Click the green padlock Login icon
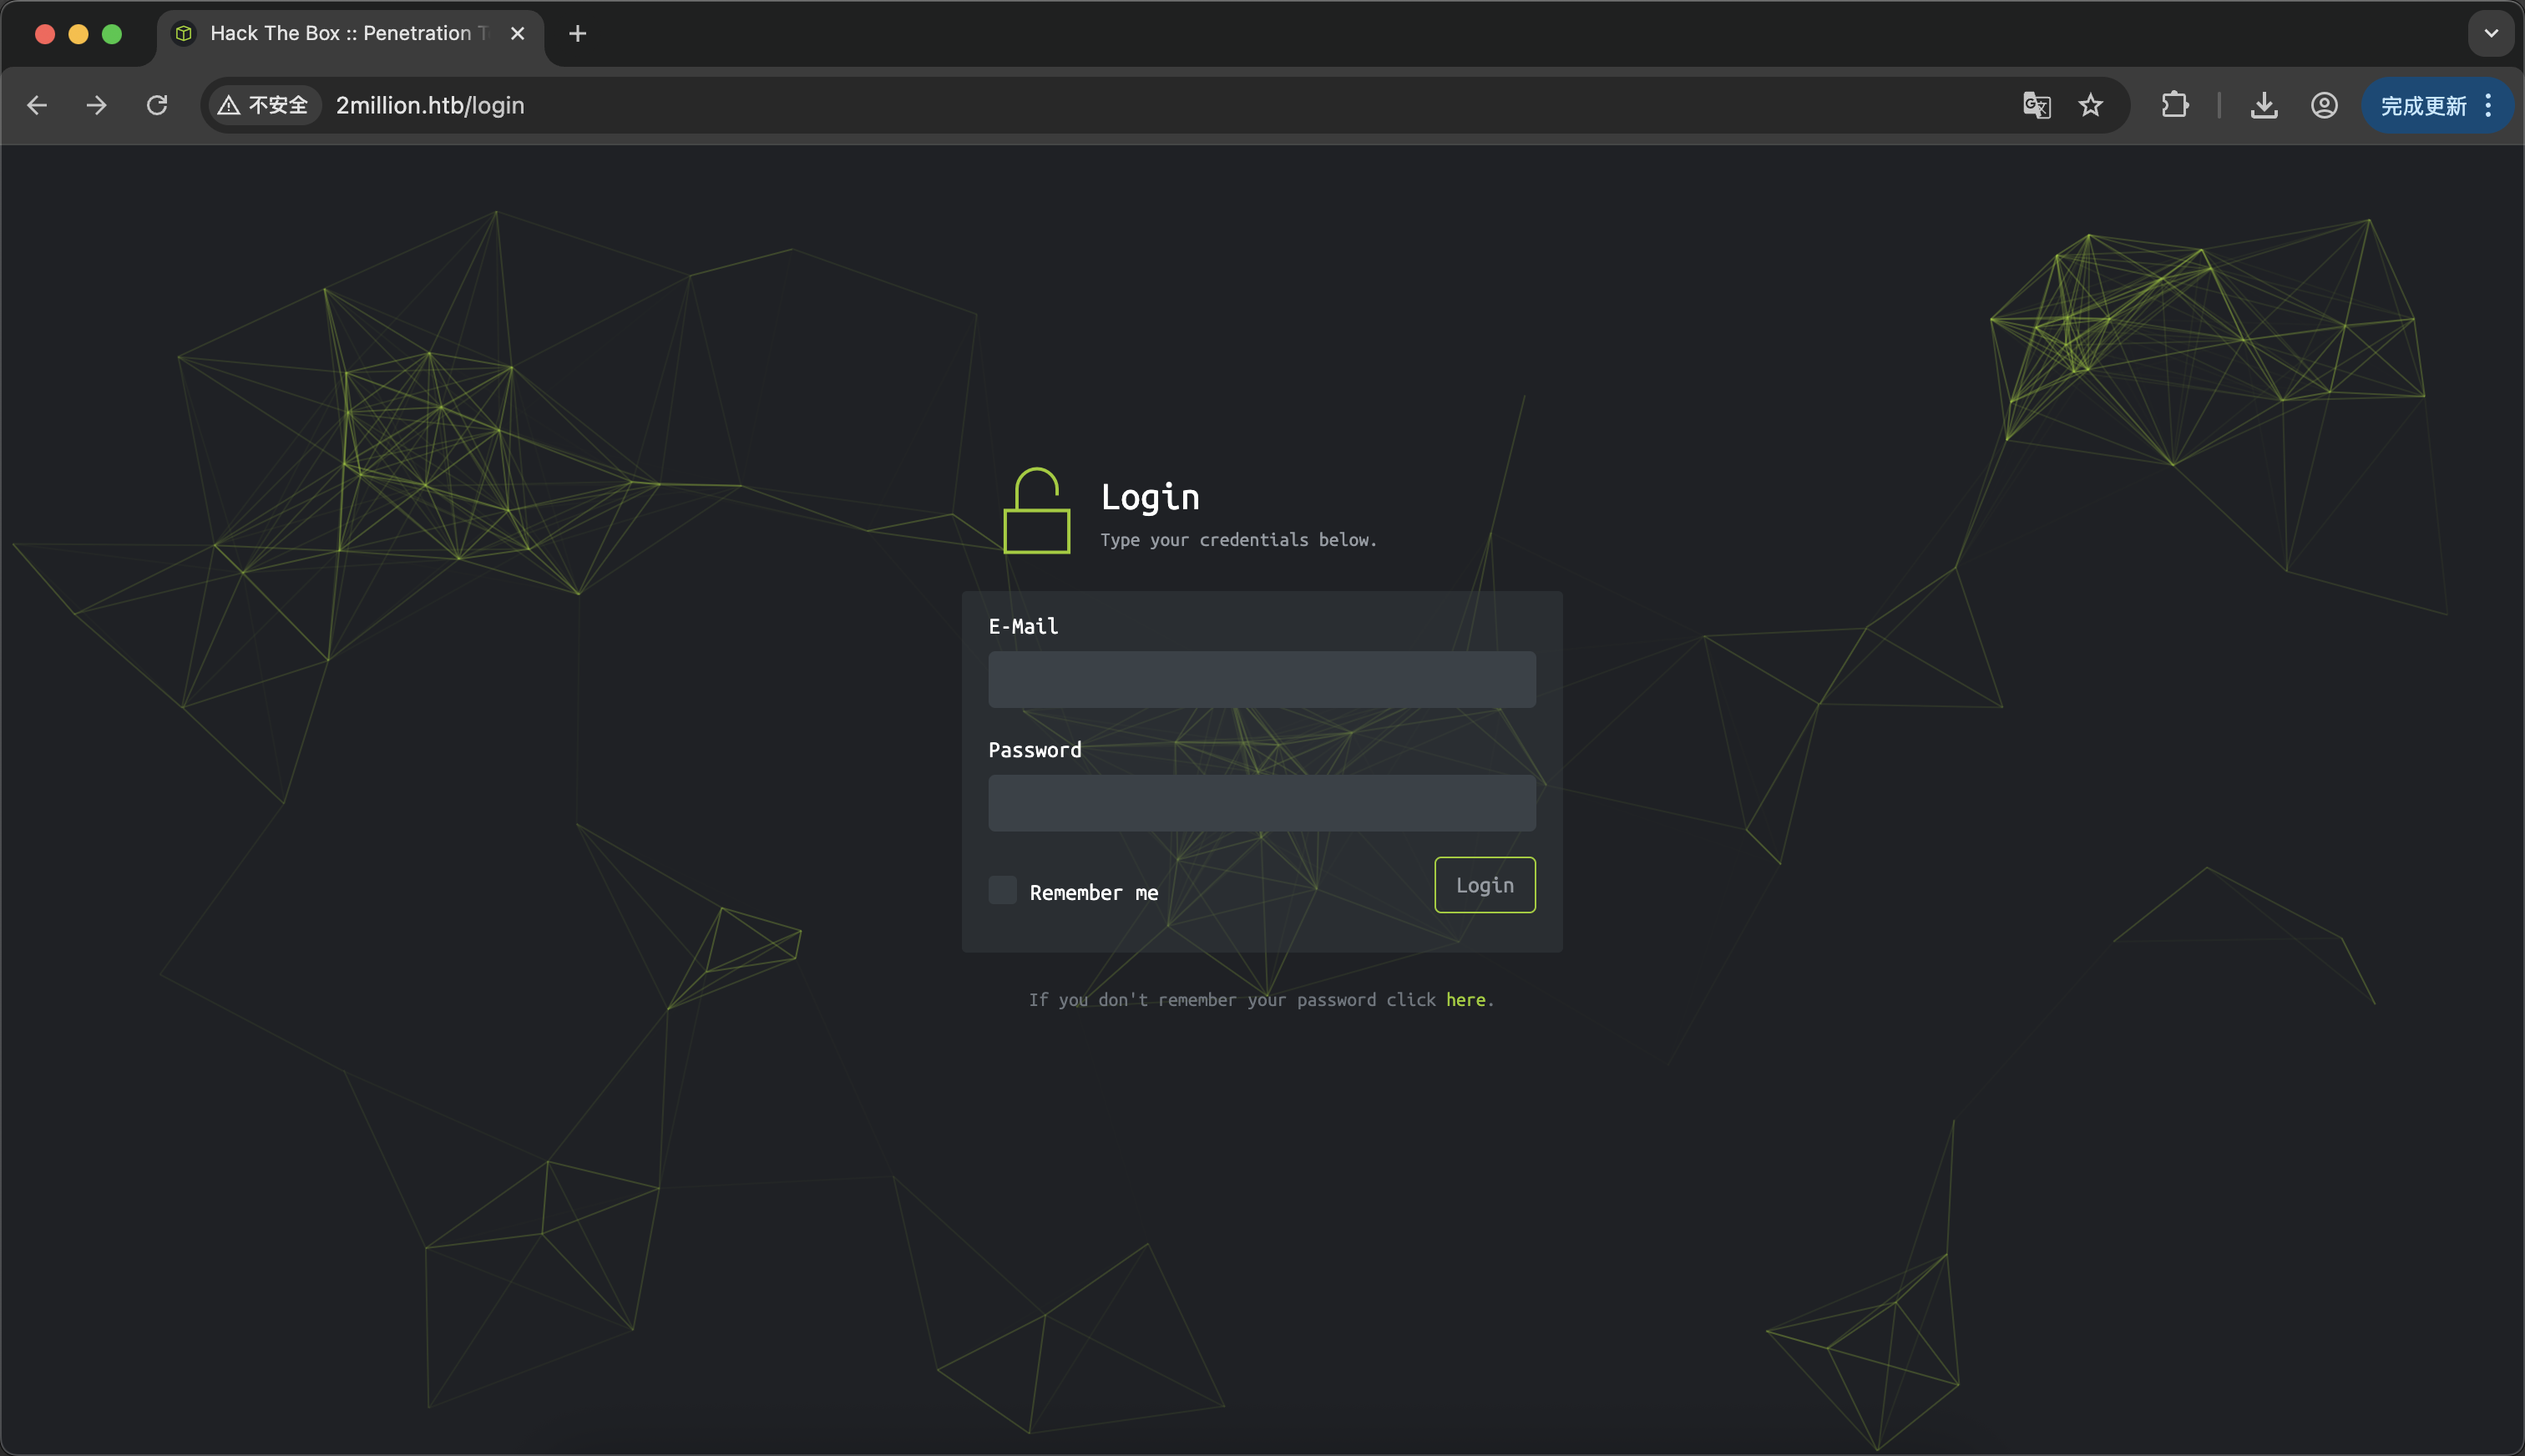Image resolution: width=2525 pixels, height=1456 pixels. click(x=1036, y=511)
